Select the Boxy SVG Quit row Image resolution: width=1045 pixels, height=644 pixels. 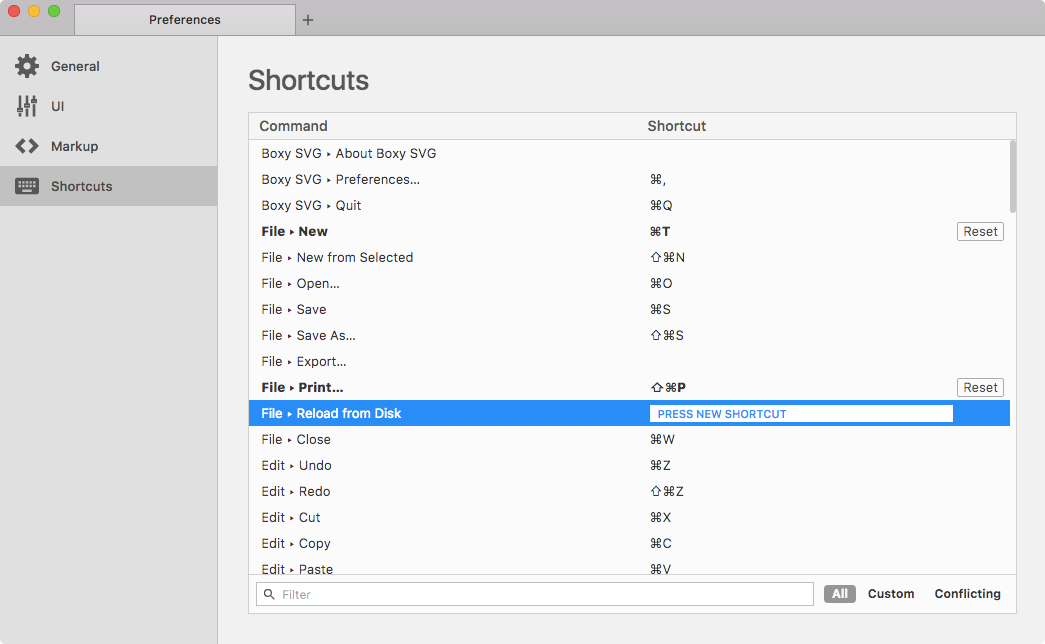pos(629,205)
